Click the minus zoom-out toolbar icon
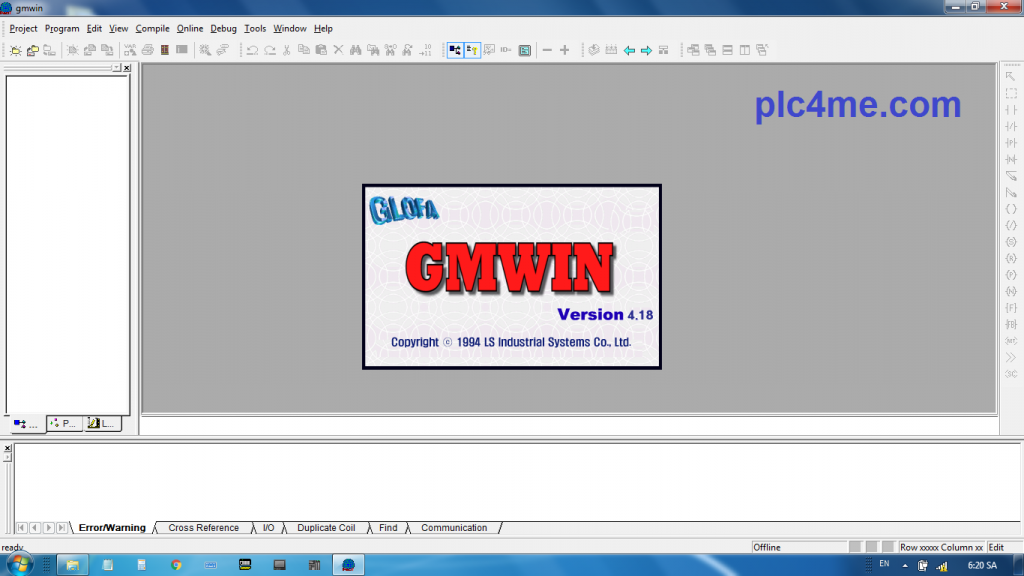Viewport: 1024px width, 576px height. 546,50
